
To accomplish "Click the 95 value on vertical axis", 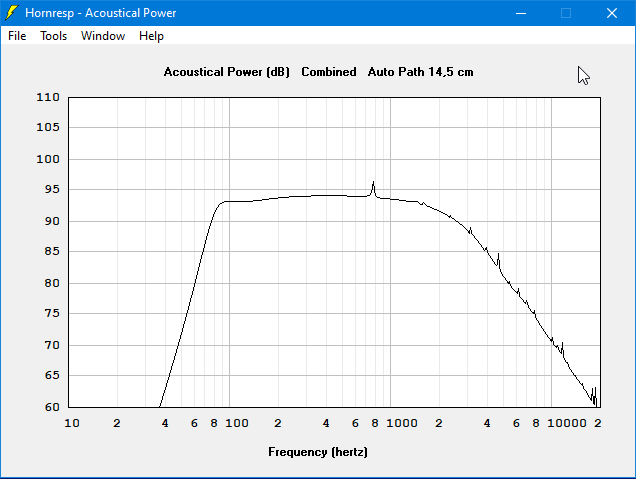I will 52,189.
